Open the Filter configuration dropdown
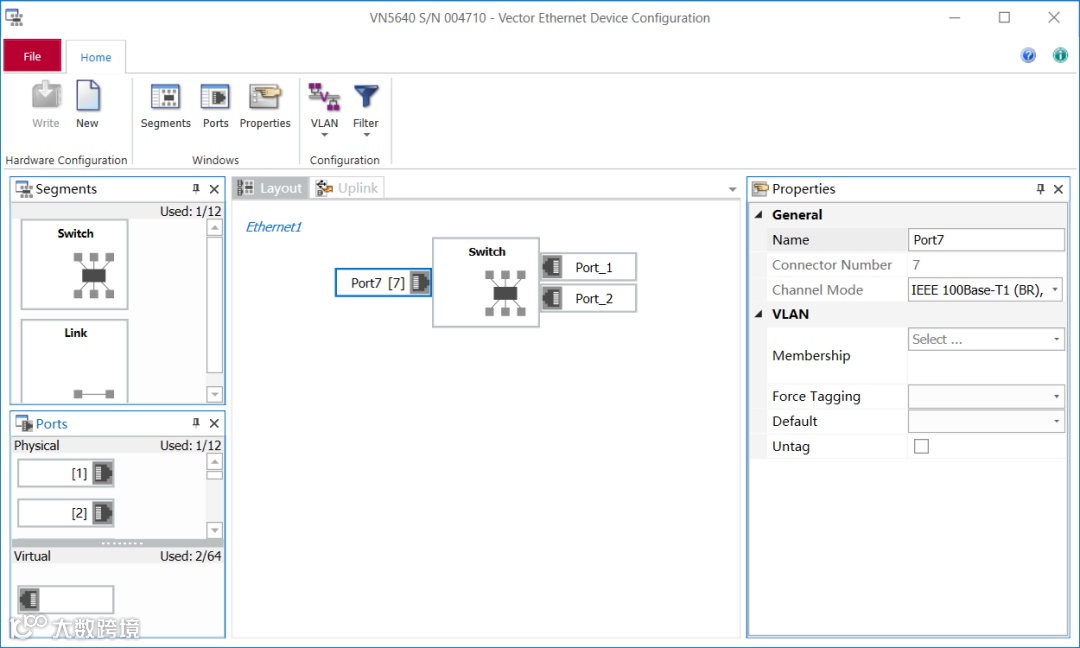The width and height of the screenshot is (1080, 648). (366, 109)
